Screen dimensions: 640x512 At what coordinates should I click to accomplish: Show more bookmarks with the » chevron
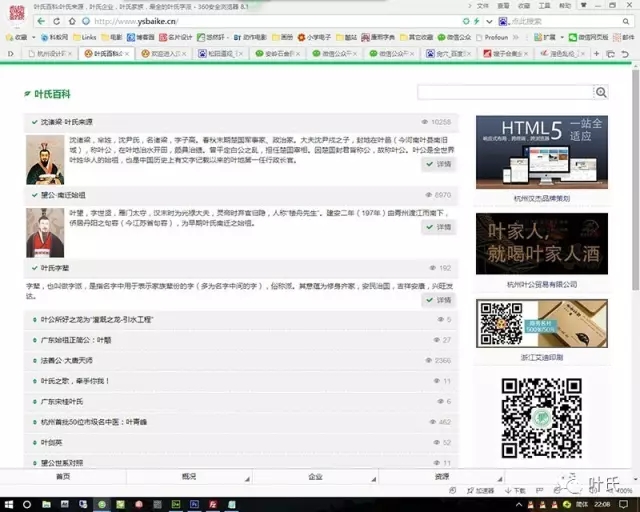click(x=516, y=37)
